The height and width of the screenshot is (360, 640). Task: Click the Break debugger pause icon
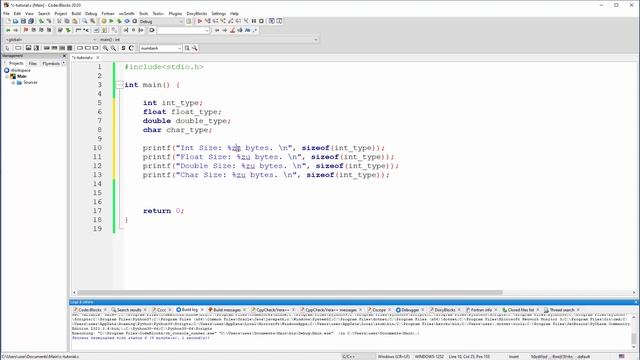[x=254, y=21]
